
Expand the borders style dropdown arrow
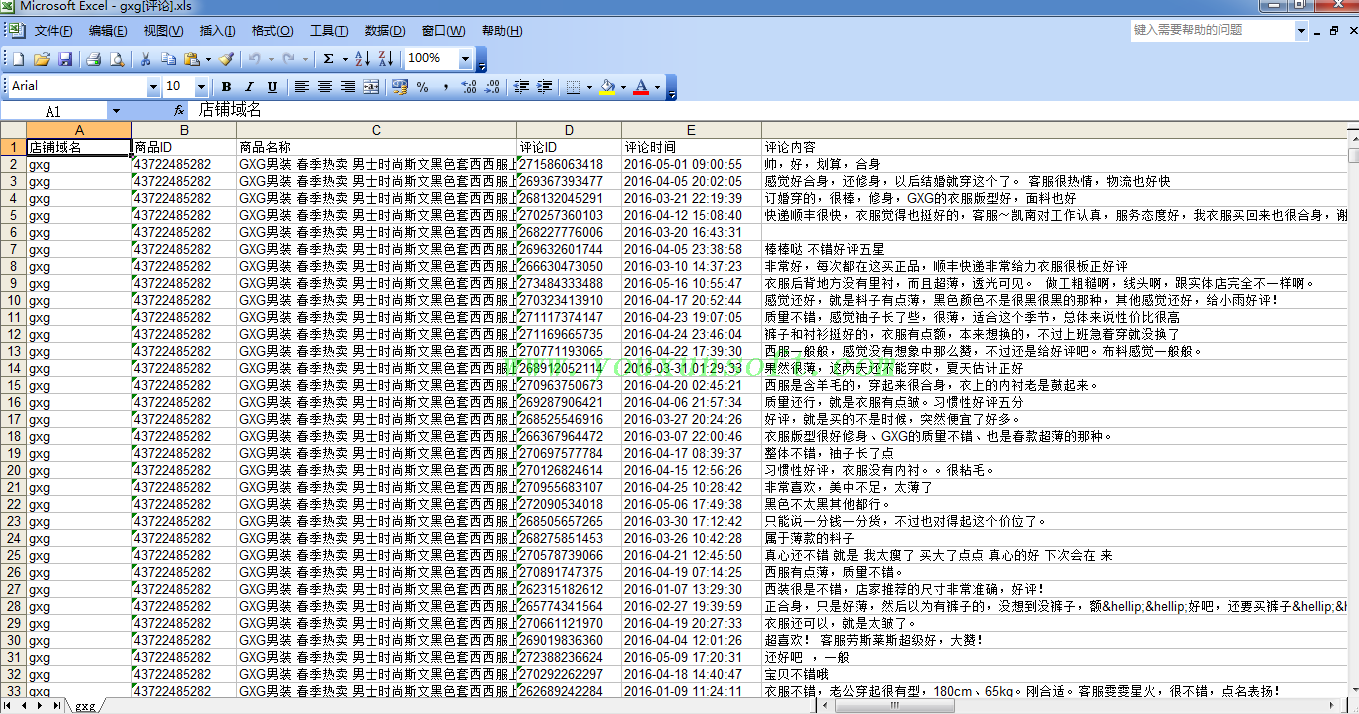coord(589,87)
